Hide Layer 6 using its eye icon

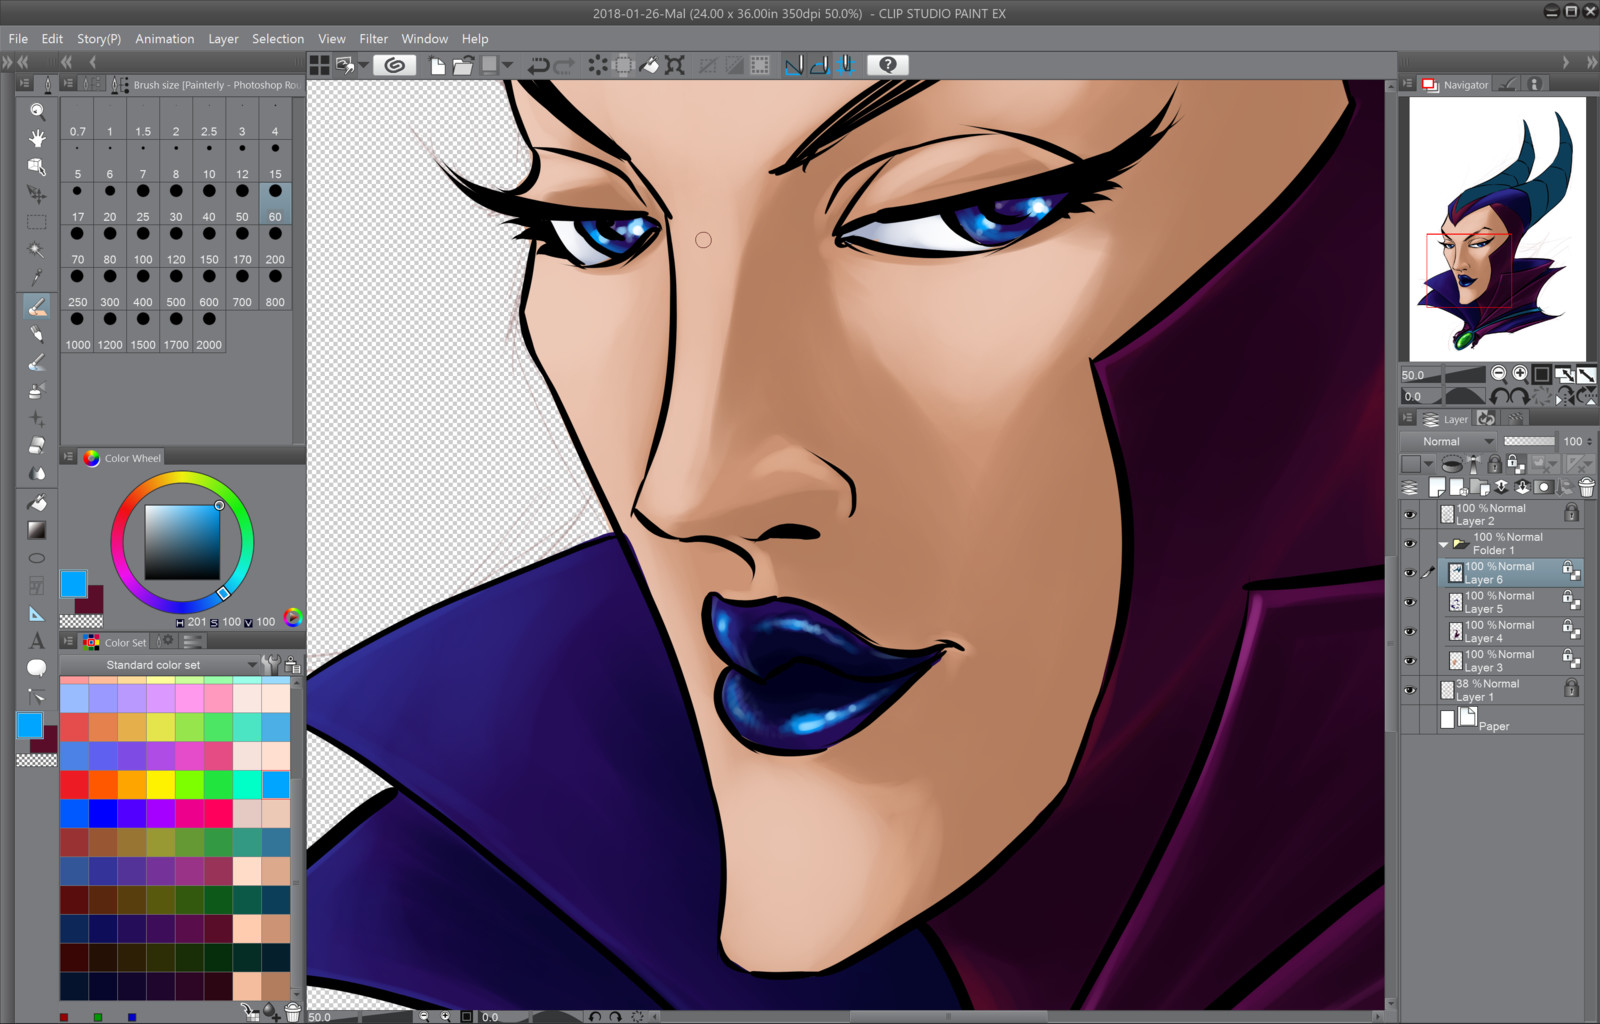[x=1410, y=573]
